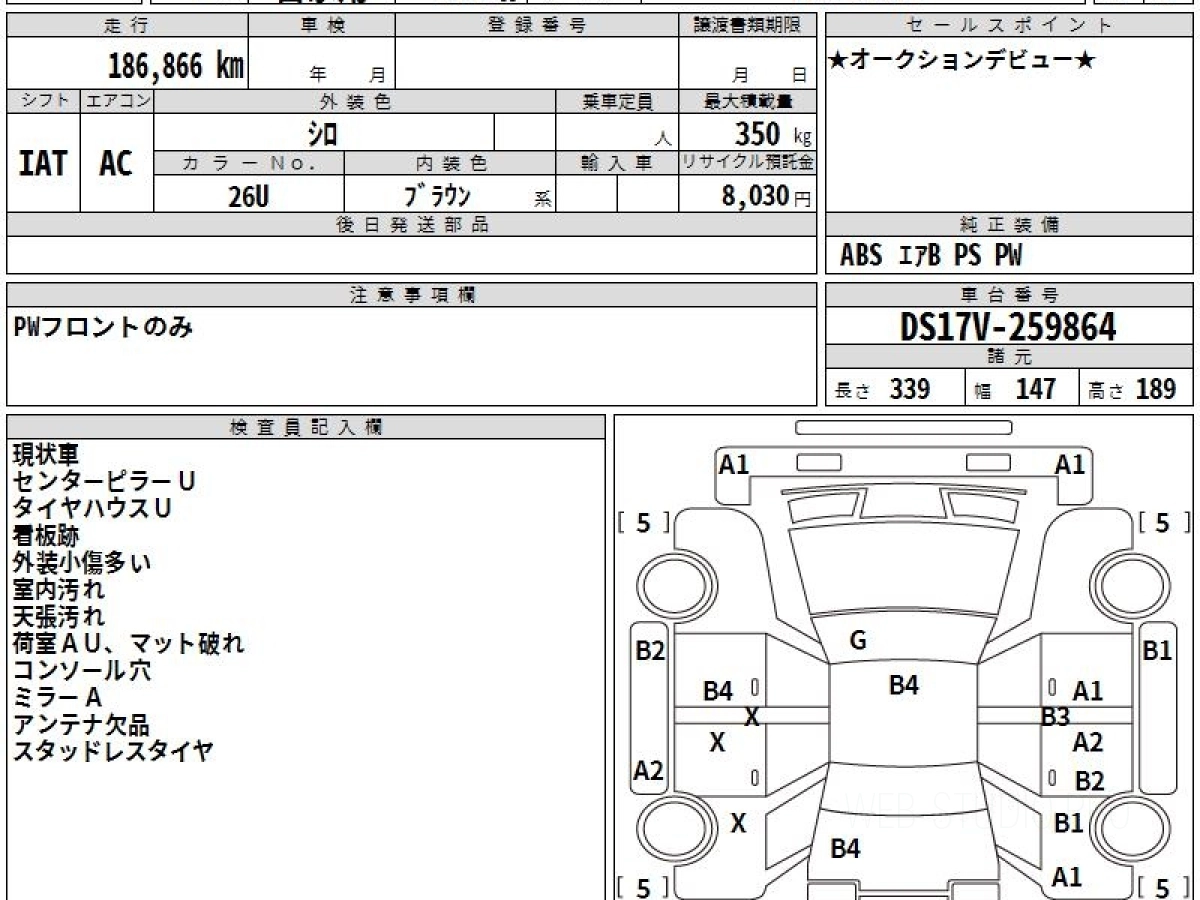Select the inspector note 外装小傷多い
1200x900 pixels.
pyautogui.click(x=82, y=562)
